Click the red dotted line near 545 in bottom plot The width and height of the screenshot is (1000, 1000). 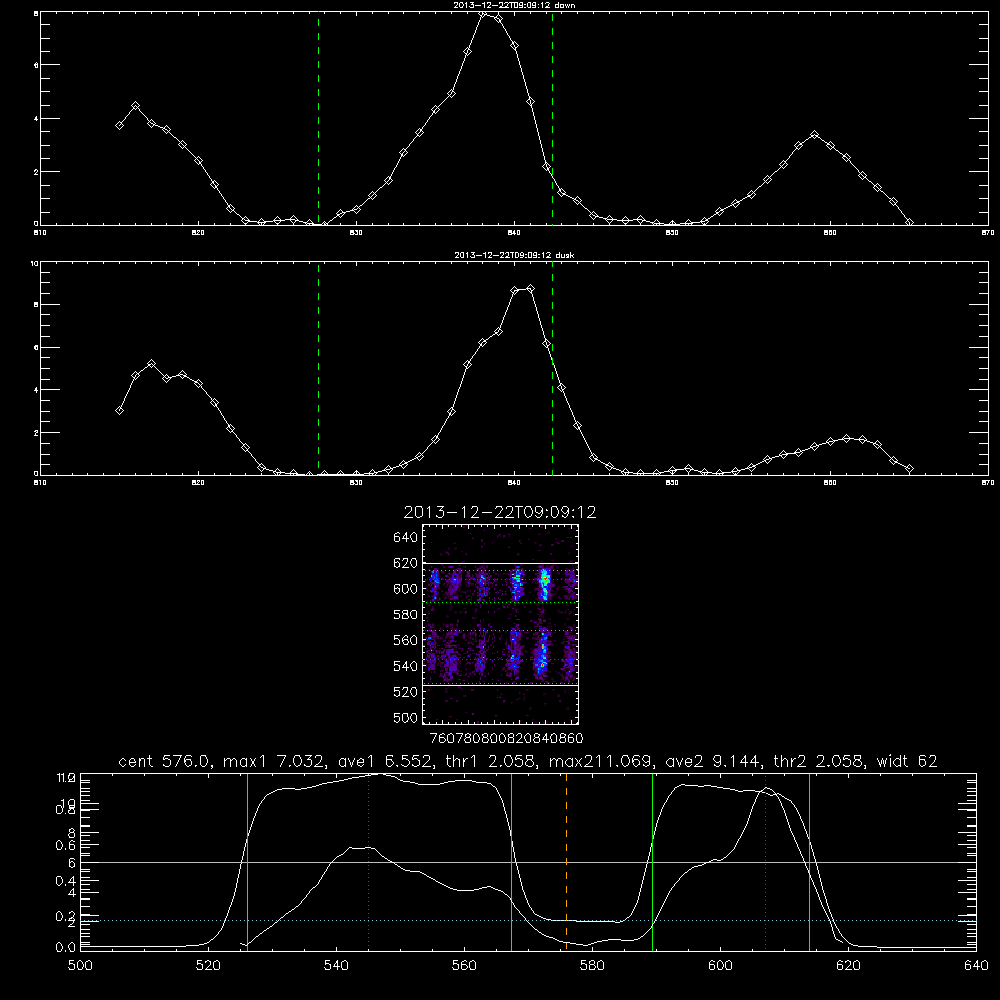[x=369, y=861]
